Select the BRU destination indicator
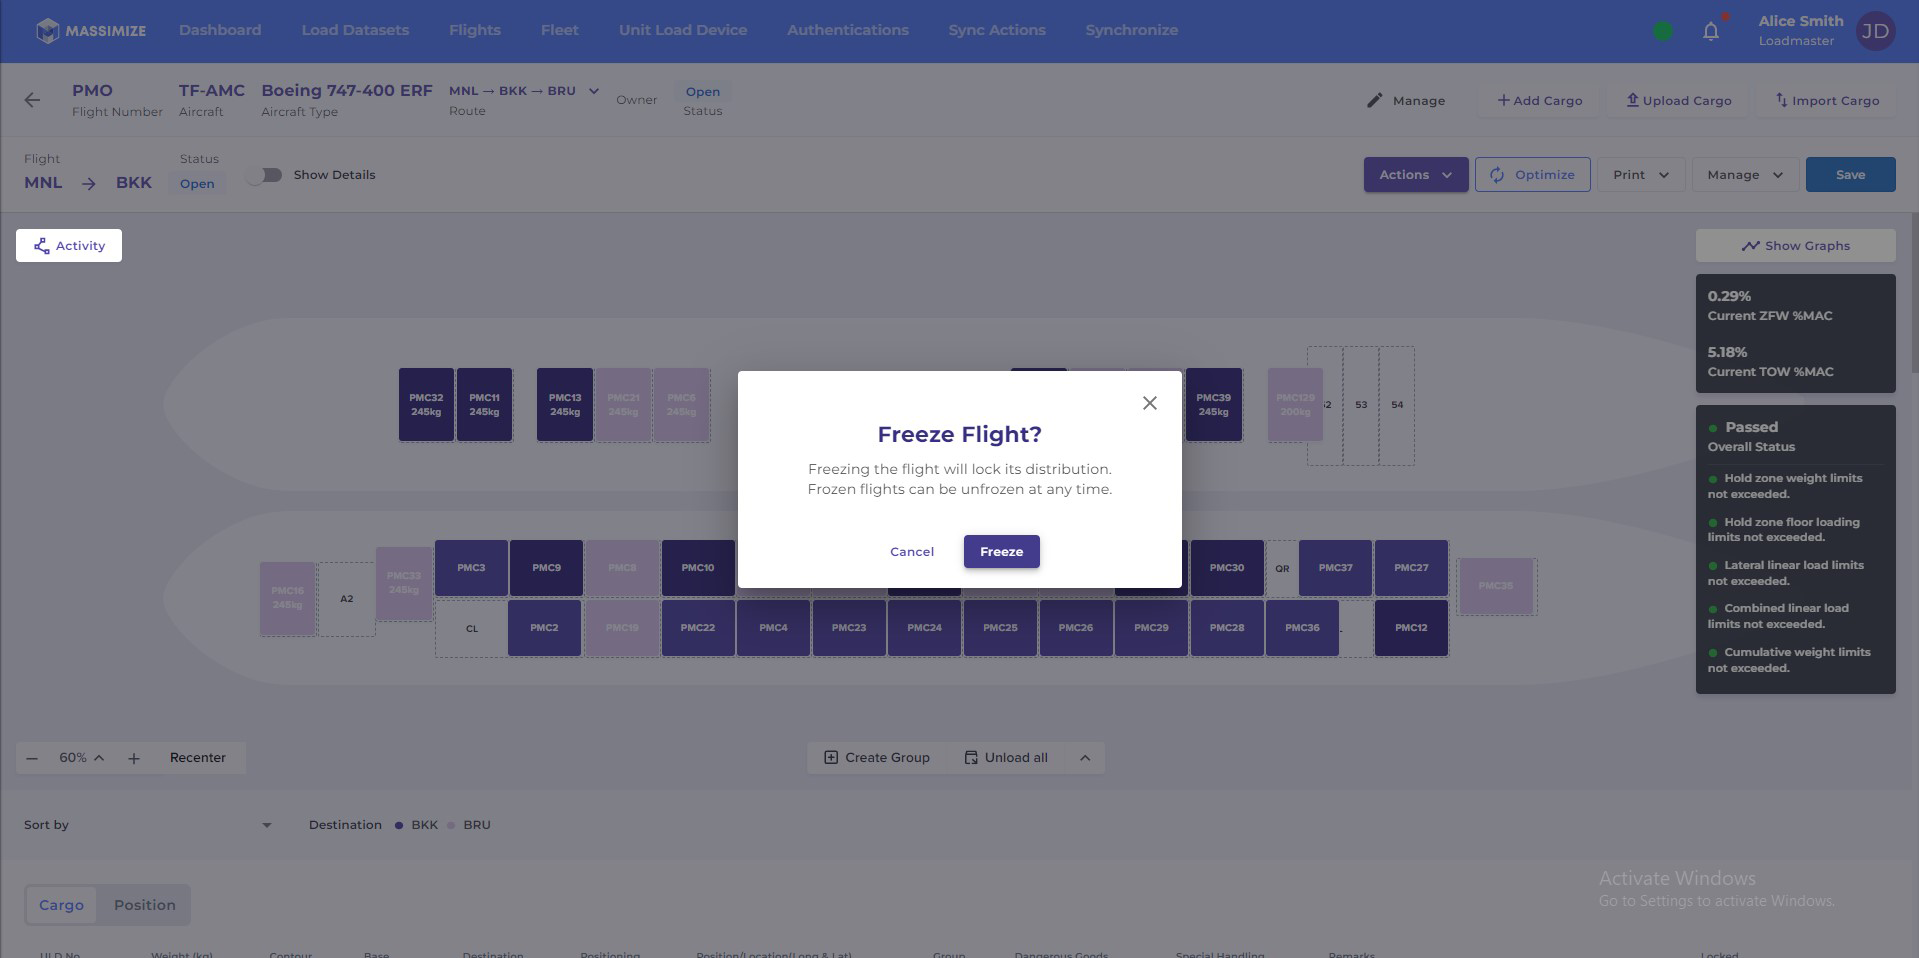 [451, 825]
